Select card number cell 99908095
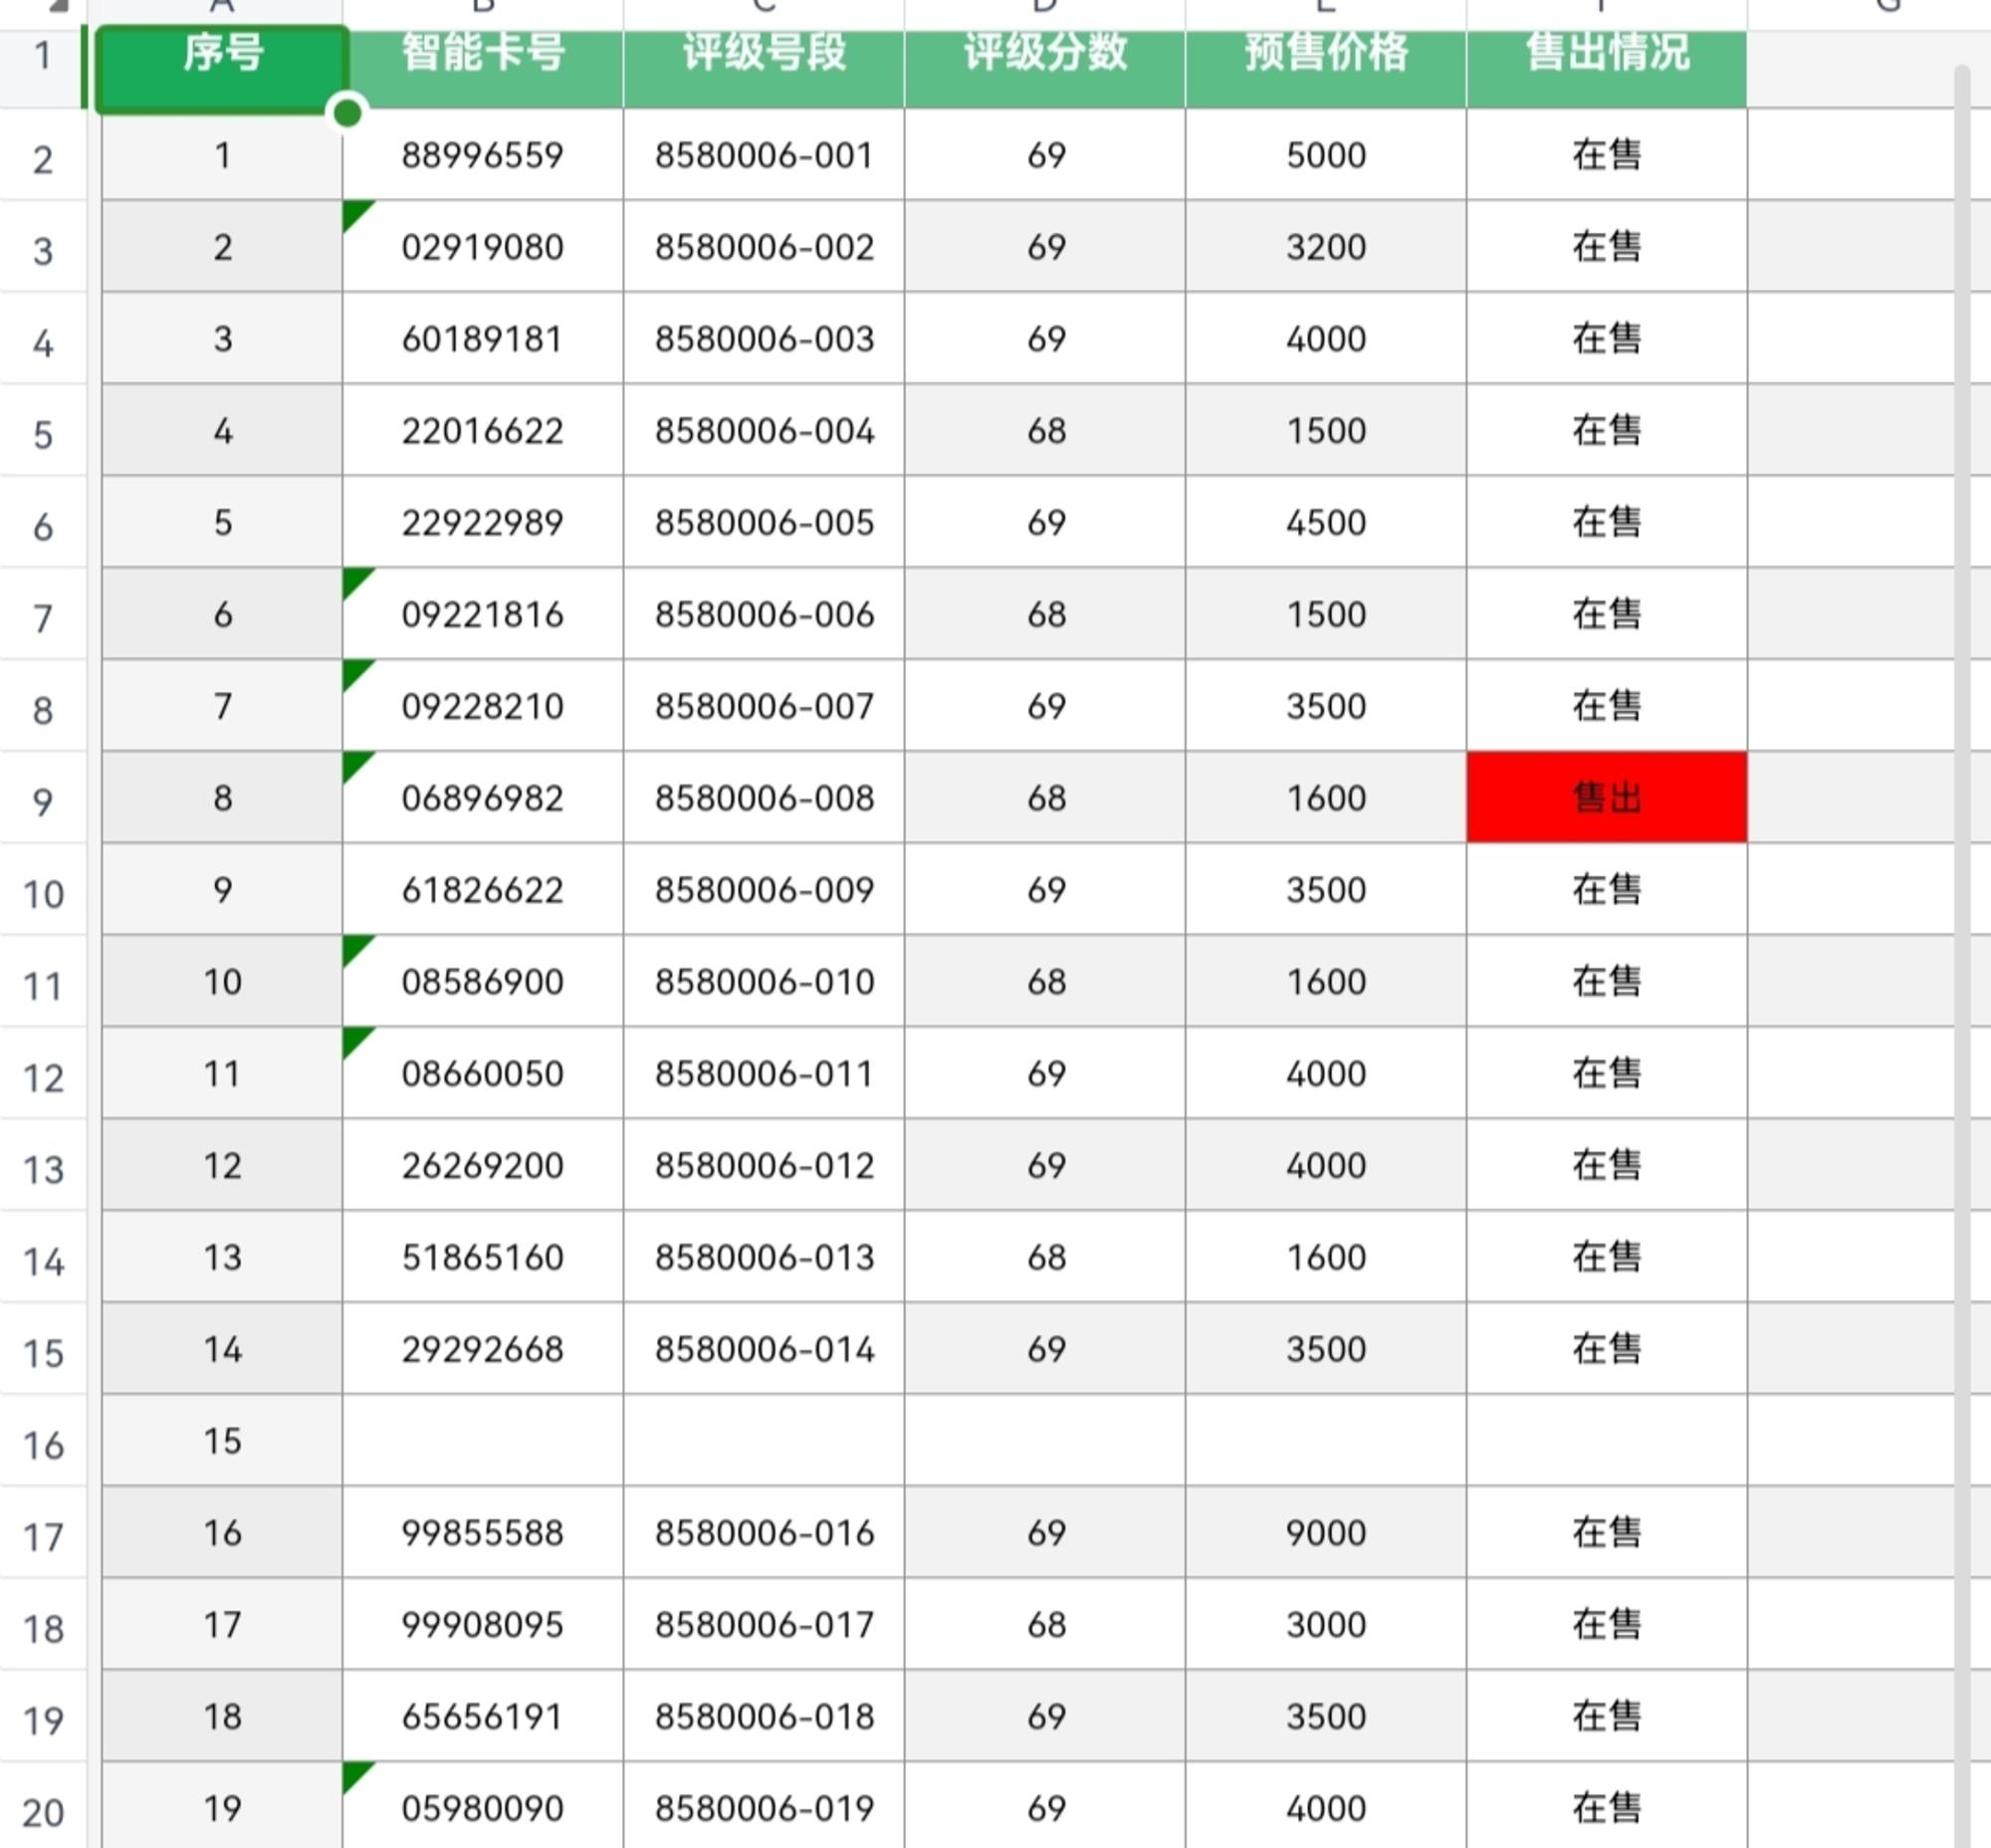 483,1624
